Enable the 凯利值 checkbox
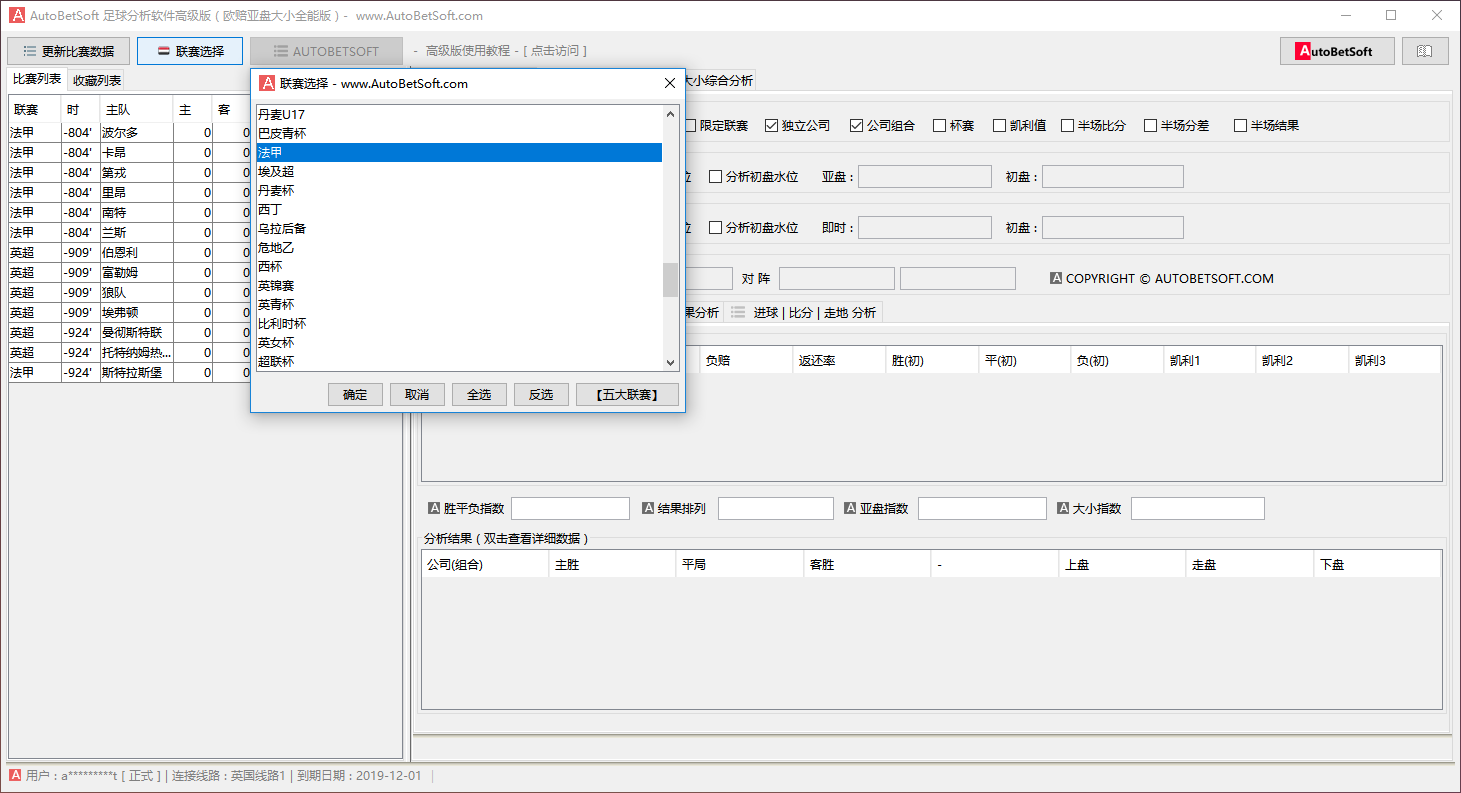Image resolution: width=1461 pixels, height=793 pixels. tap(999, 126)
